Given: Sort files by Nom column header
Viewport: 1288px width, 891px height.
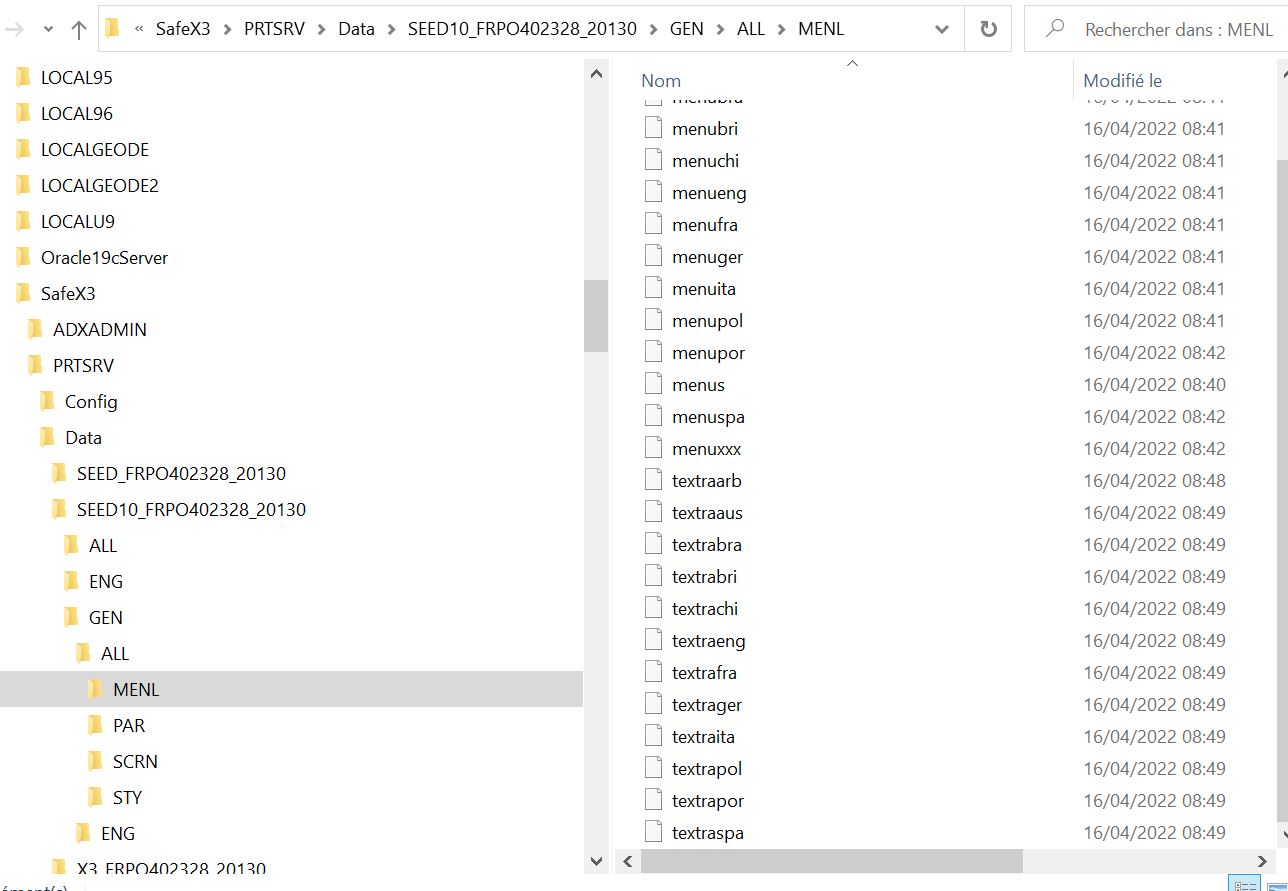Looking at the screenshot, I should pyautogui.click(x=661, y=80).
